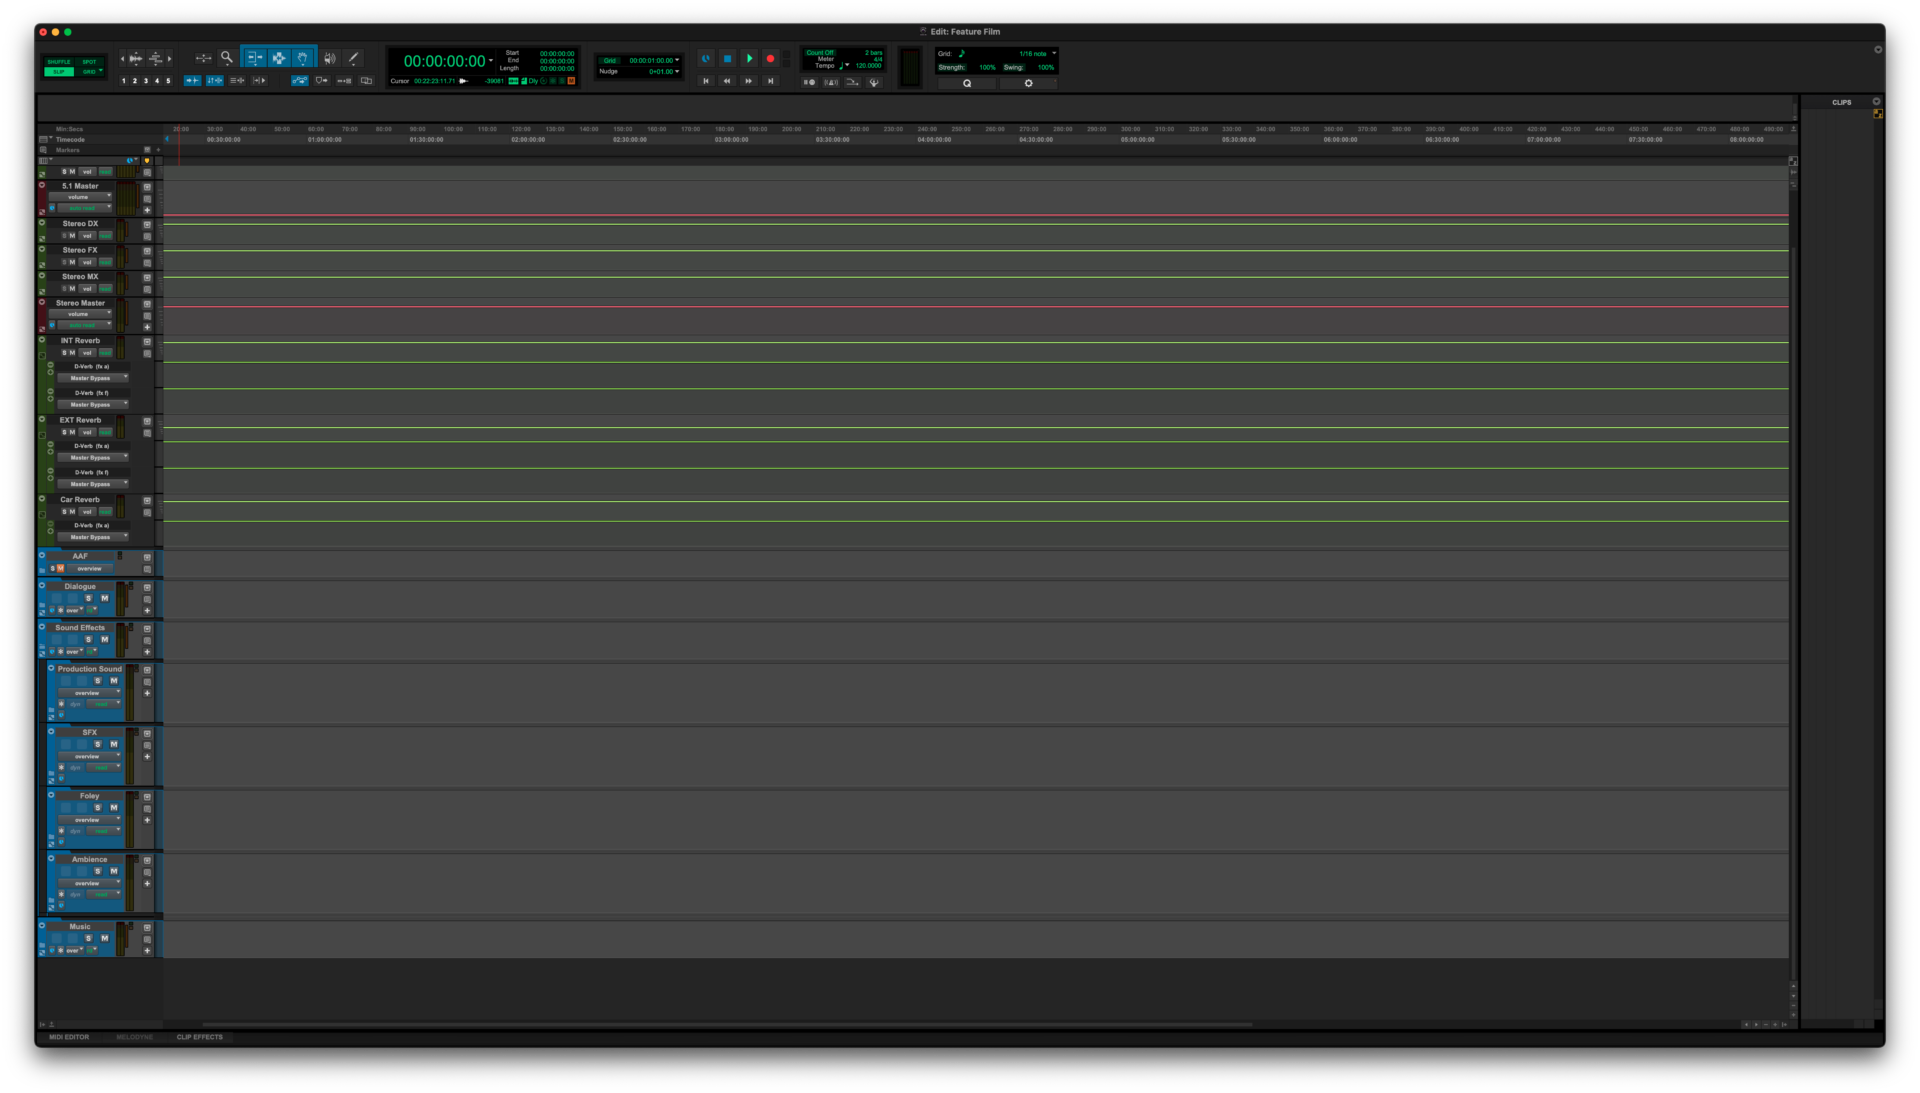
Task: Click the Clips list header
Action: point(1841,102)
